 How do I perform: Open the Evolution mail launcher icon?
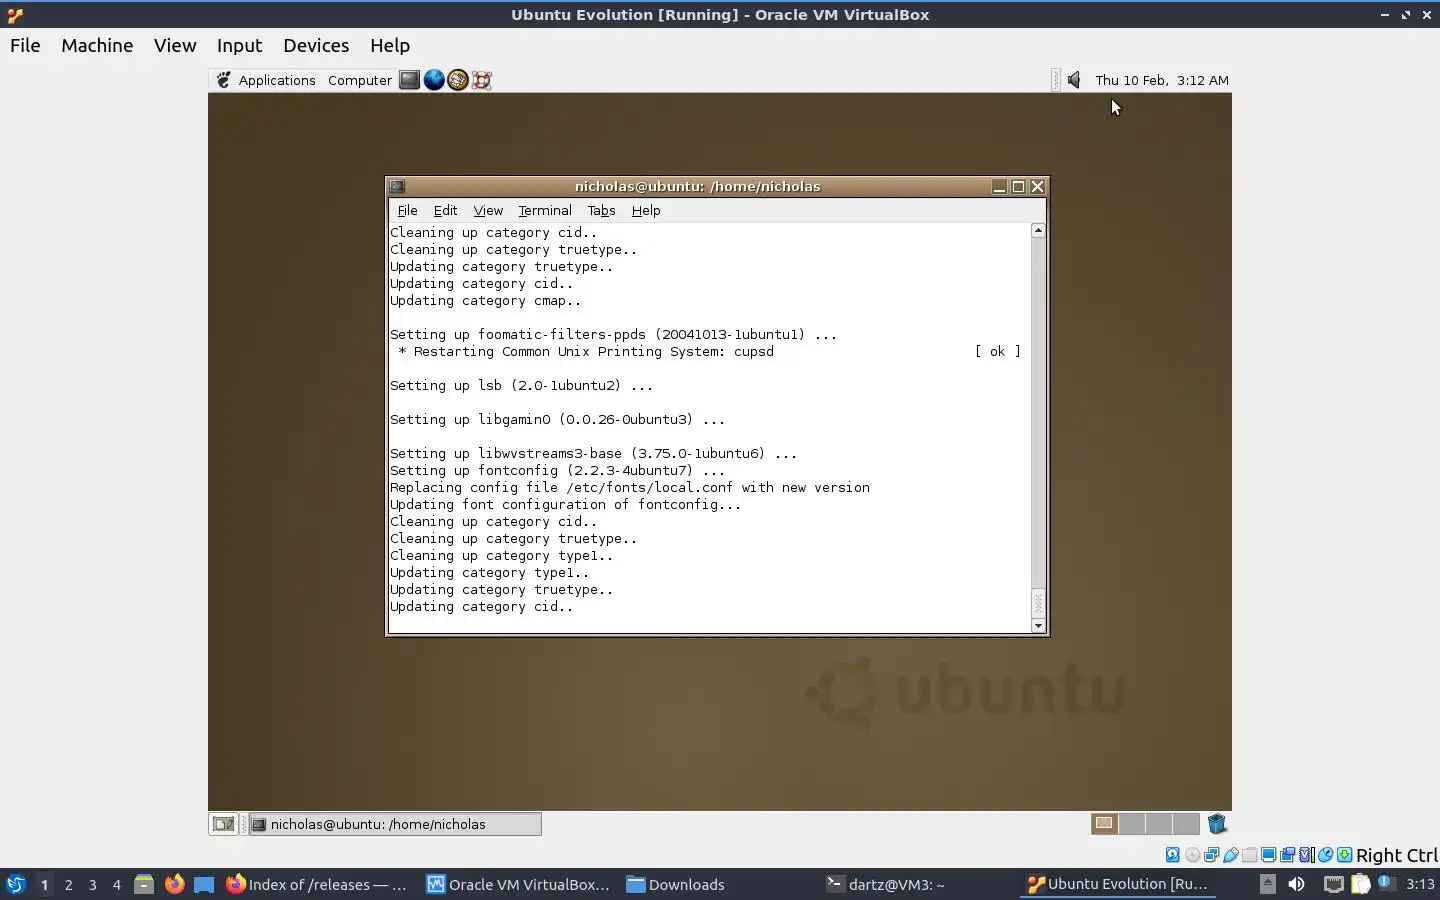[458, 80]
